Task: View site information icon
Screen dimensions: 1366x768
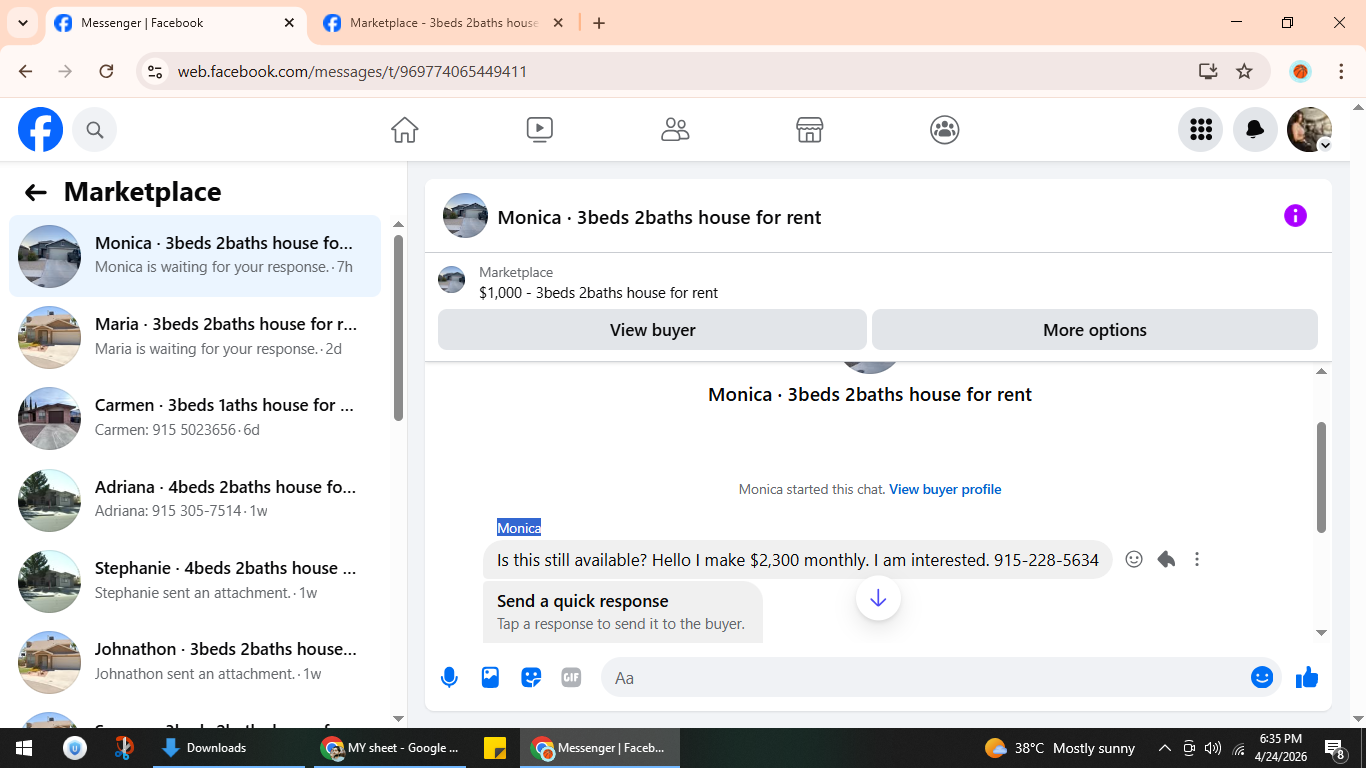Action: point(155,71)
